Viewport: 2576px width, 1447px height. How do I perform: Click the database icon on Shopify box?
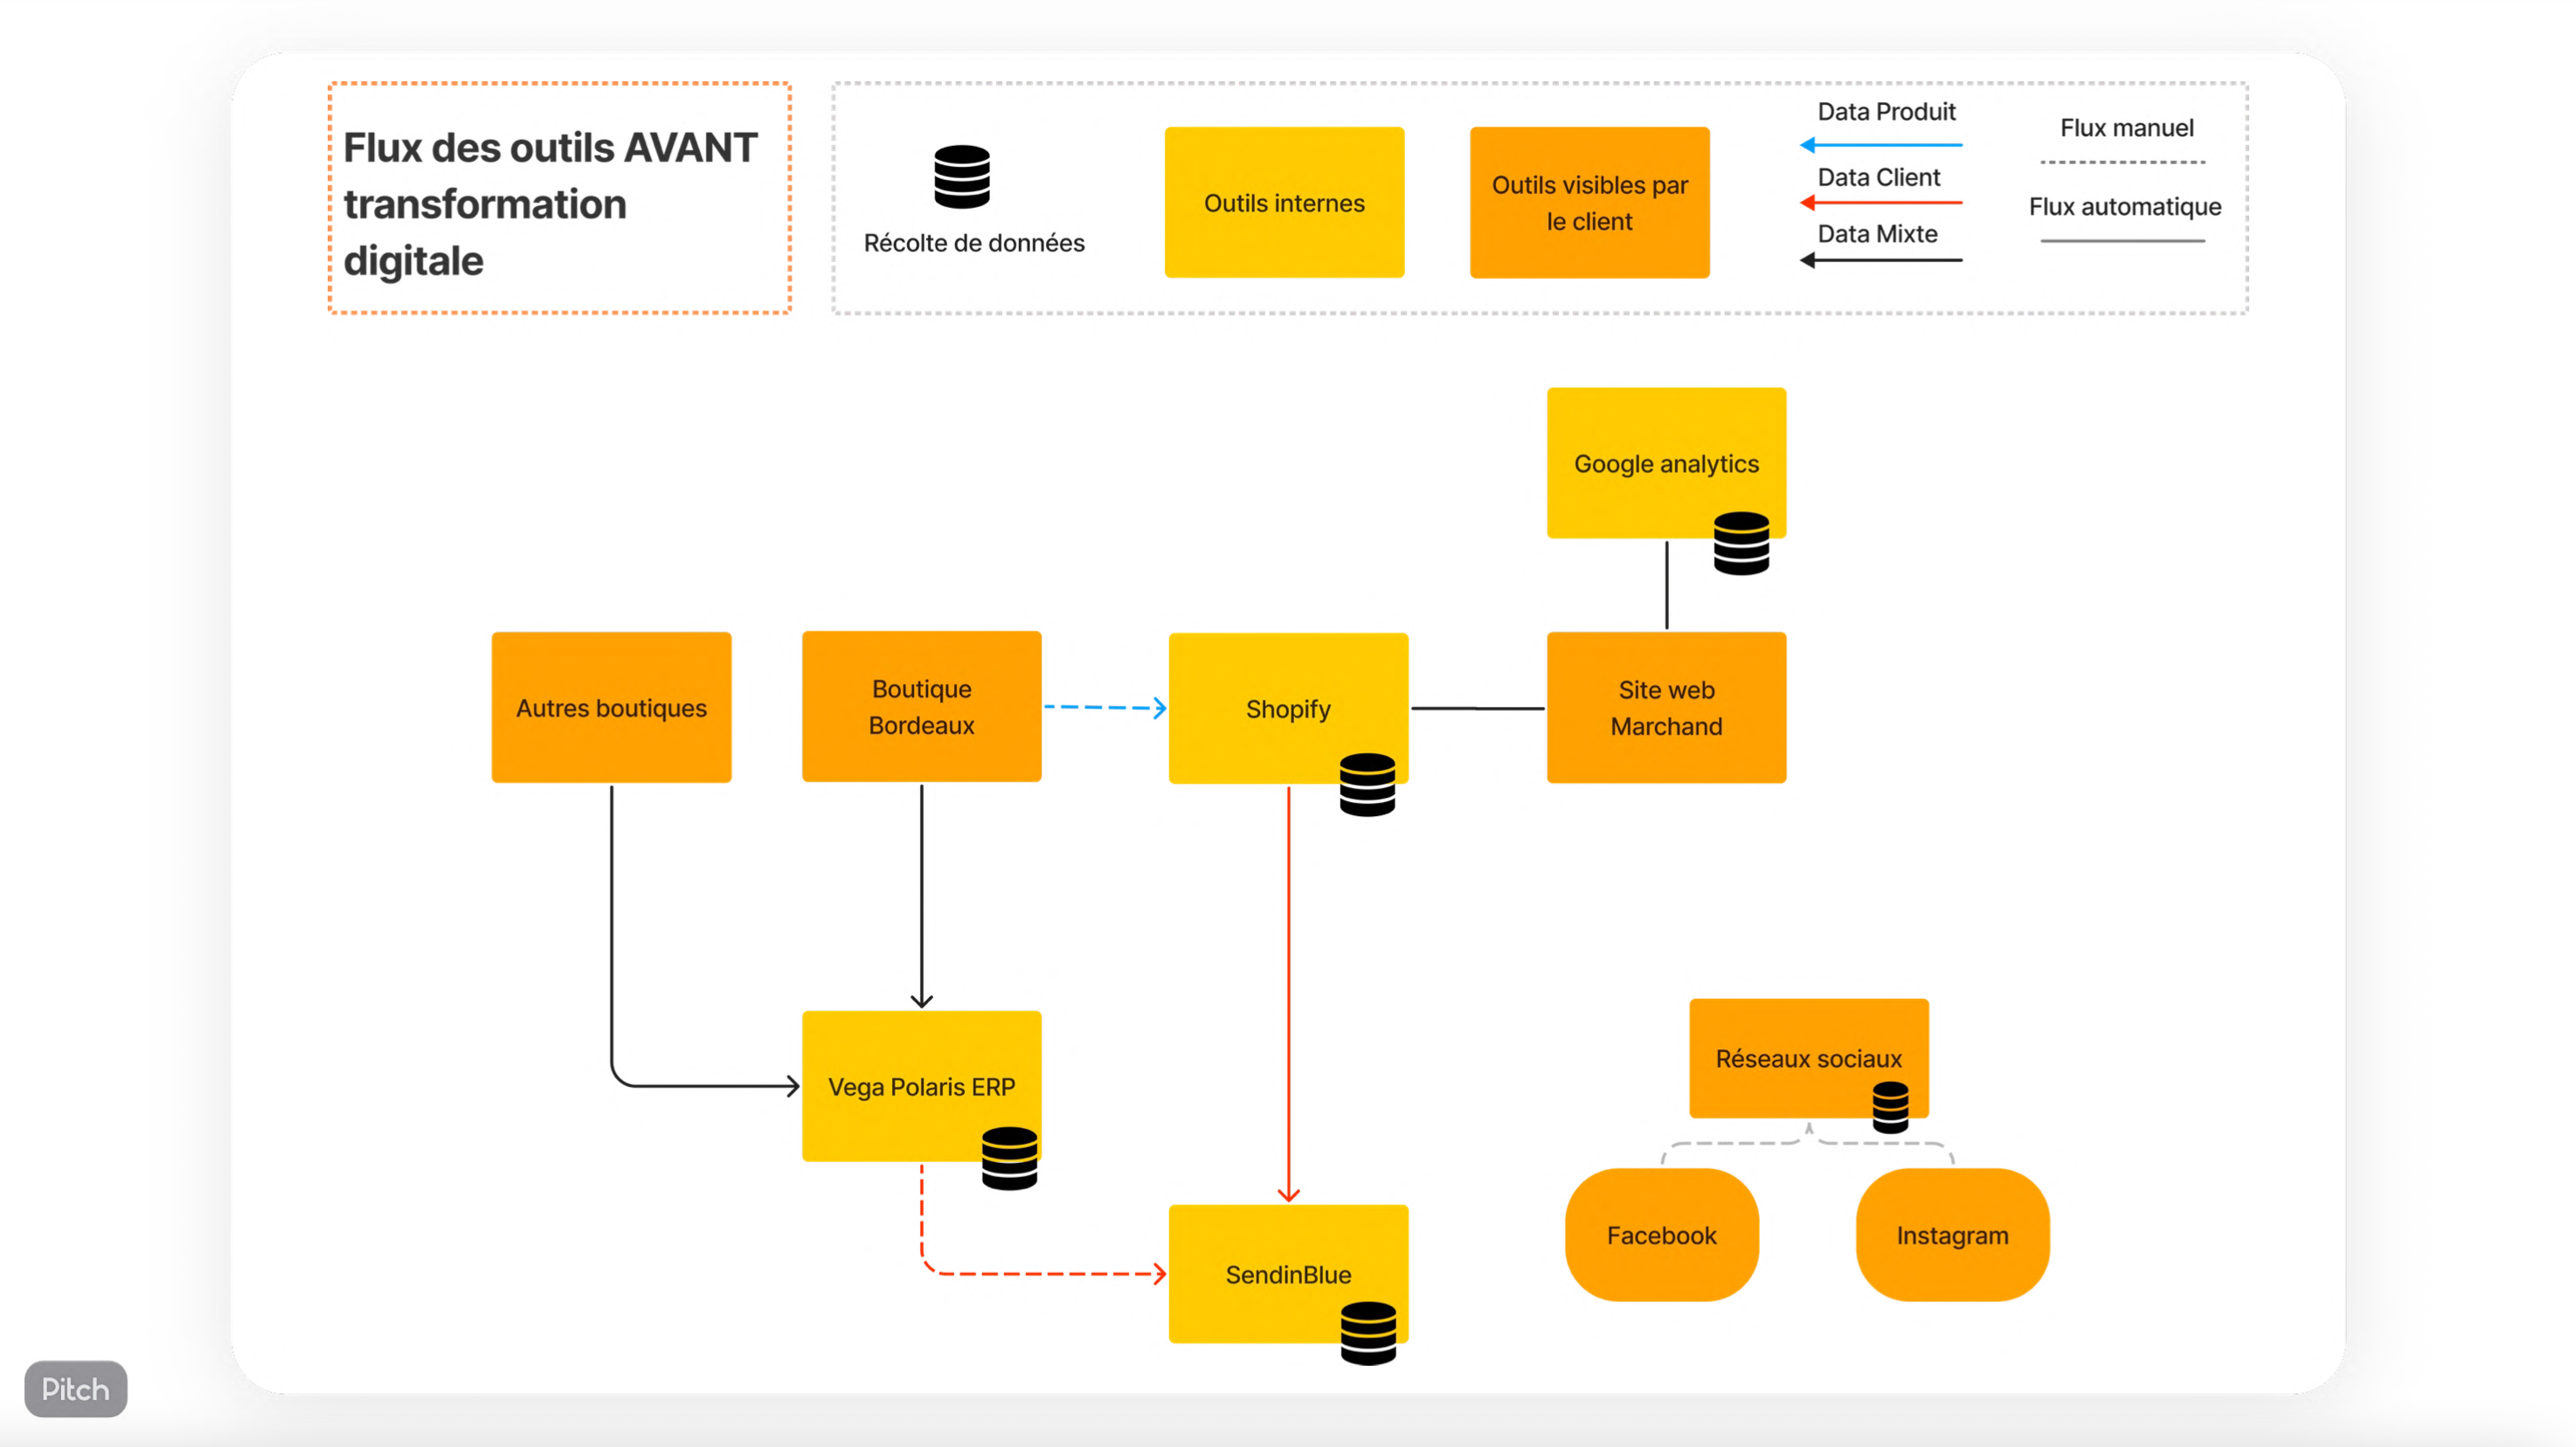1367,785
